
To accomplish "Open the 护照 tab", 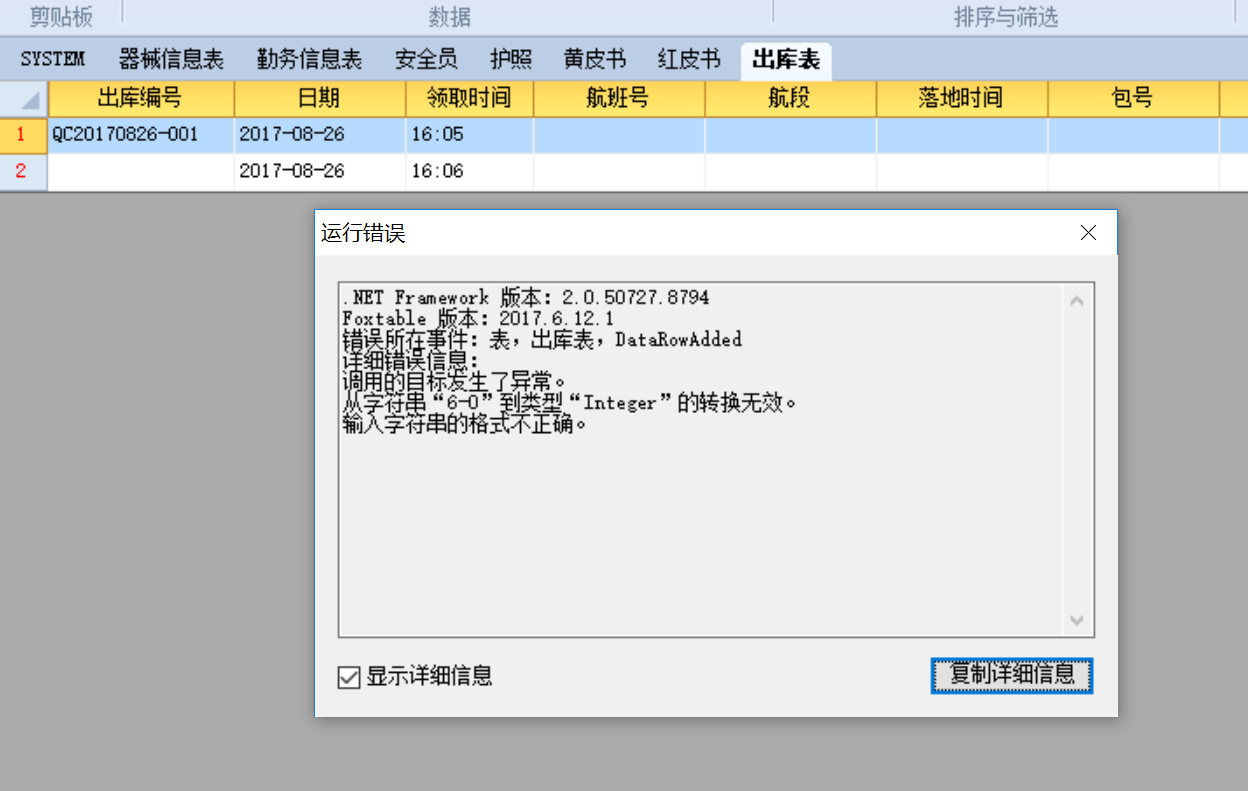I will click(x=511, y=60).
